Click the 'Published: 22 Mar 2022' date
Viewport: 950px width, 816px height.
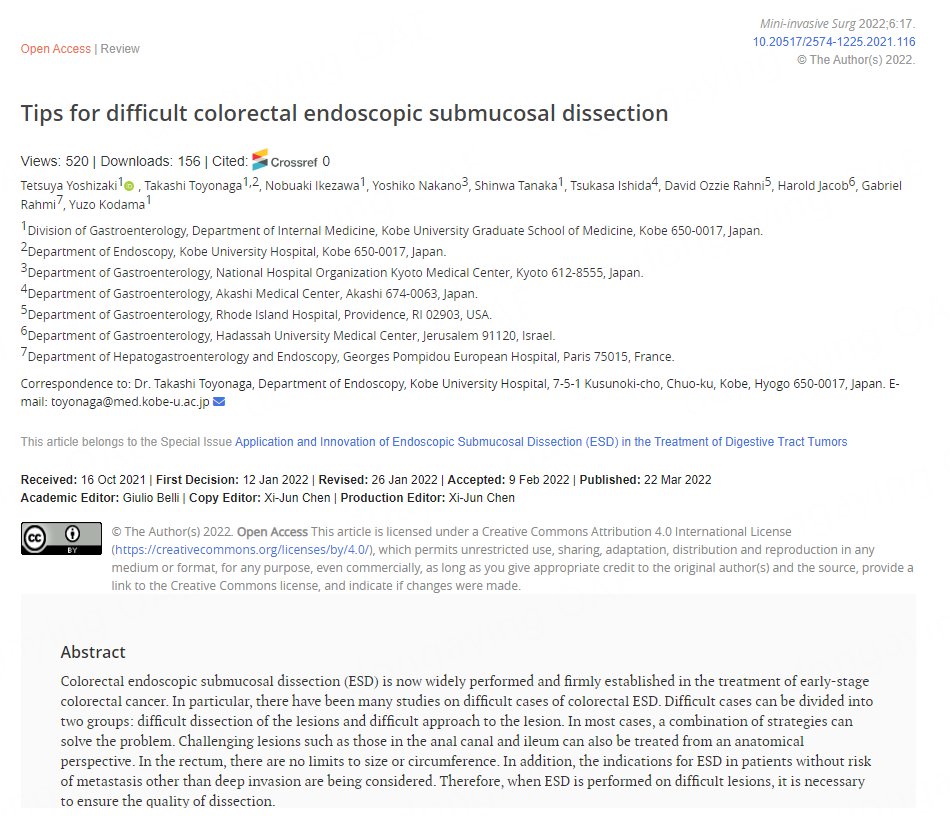point(645,480)
